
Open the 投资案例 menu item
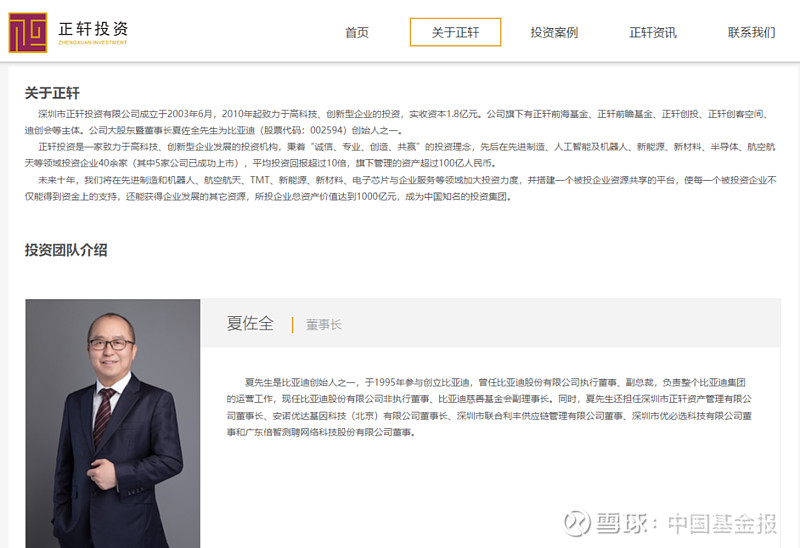point(554,33)
